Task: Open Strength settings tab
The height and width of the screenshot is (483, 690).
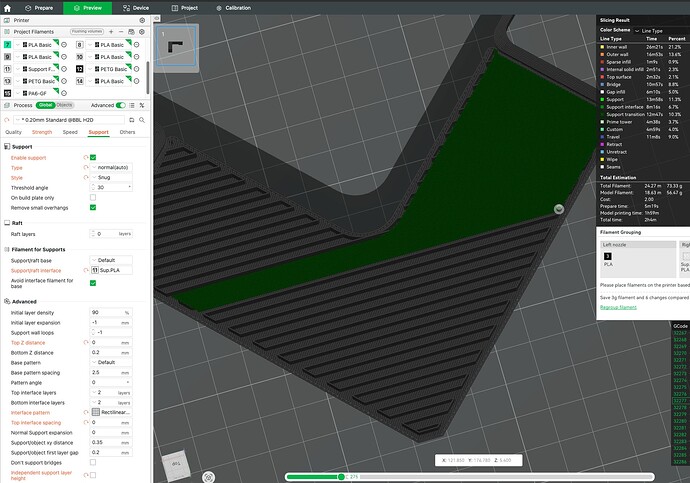Action: 42,132
